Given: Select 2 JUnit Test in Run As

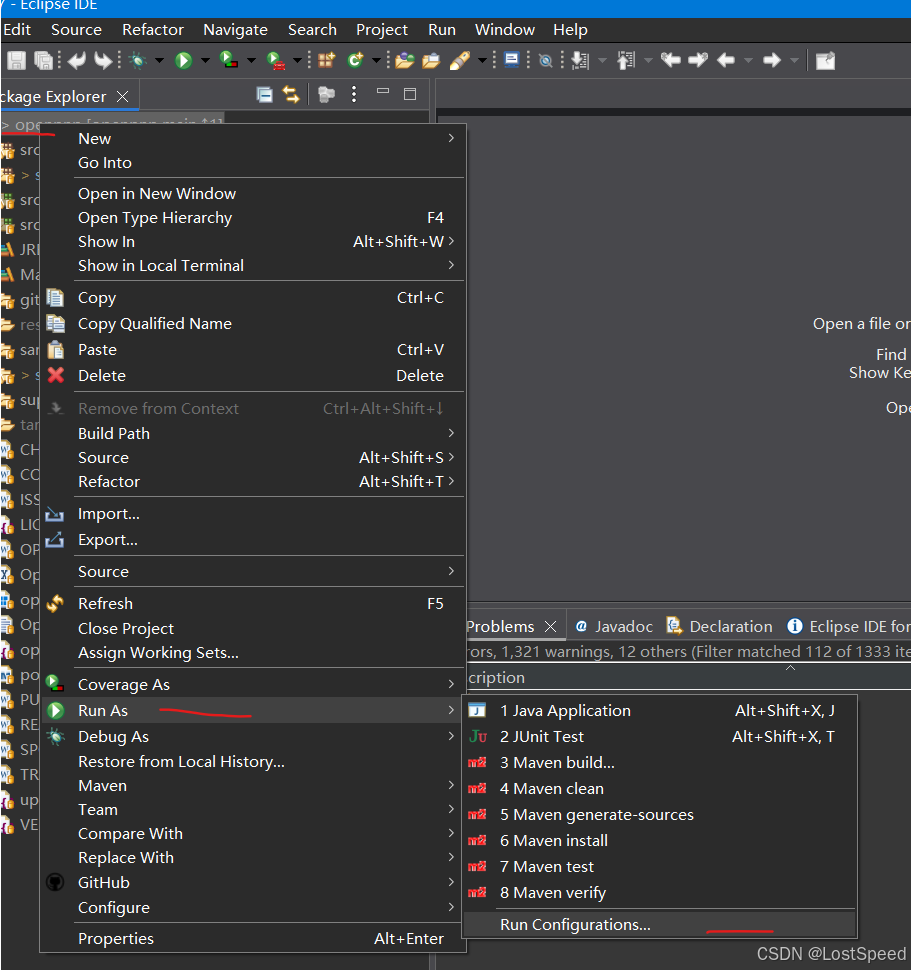Looking at the screenshot, I should click(659, 736).
